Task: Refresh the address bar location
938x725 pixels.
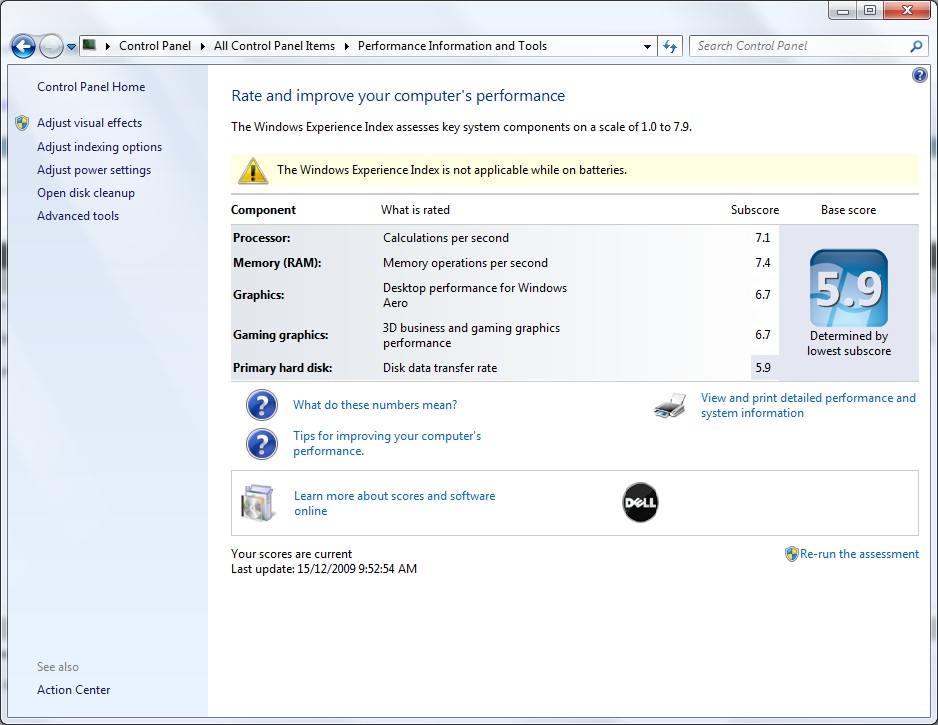Action: [670, 46]
